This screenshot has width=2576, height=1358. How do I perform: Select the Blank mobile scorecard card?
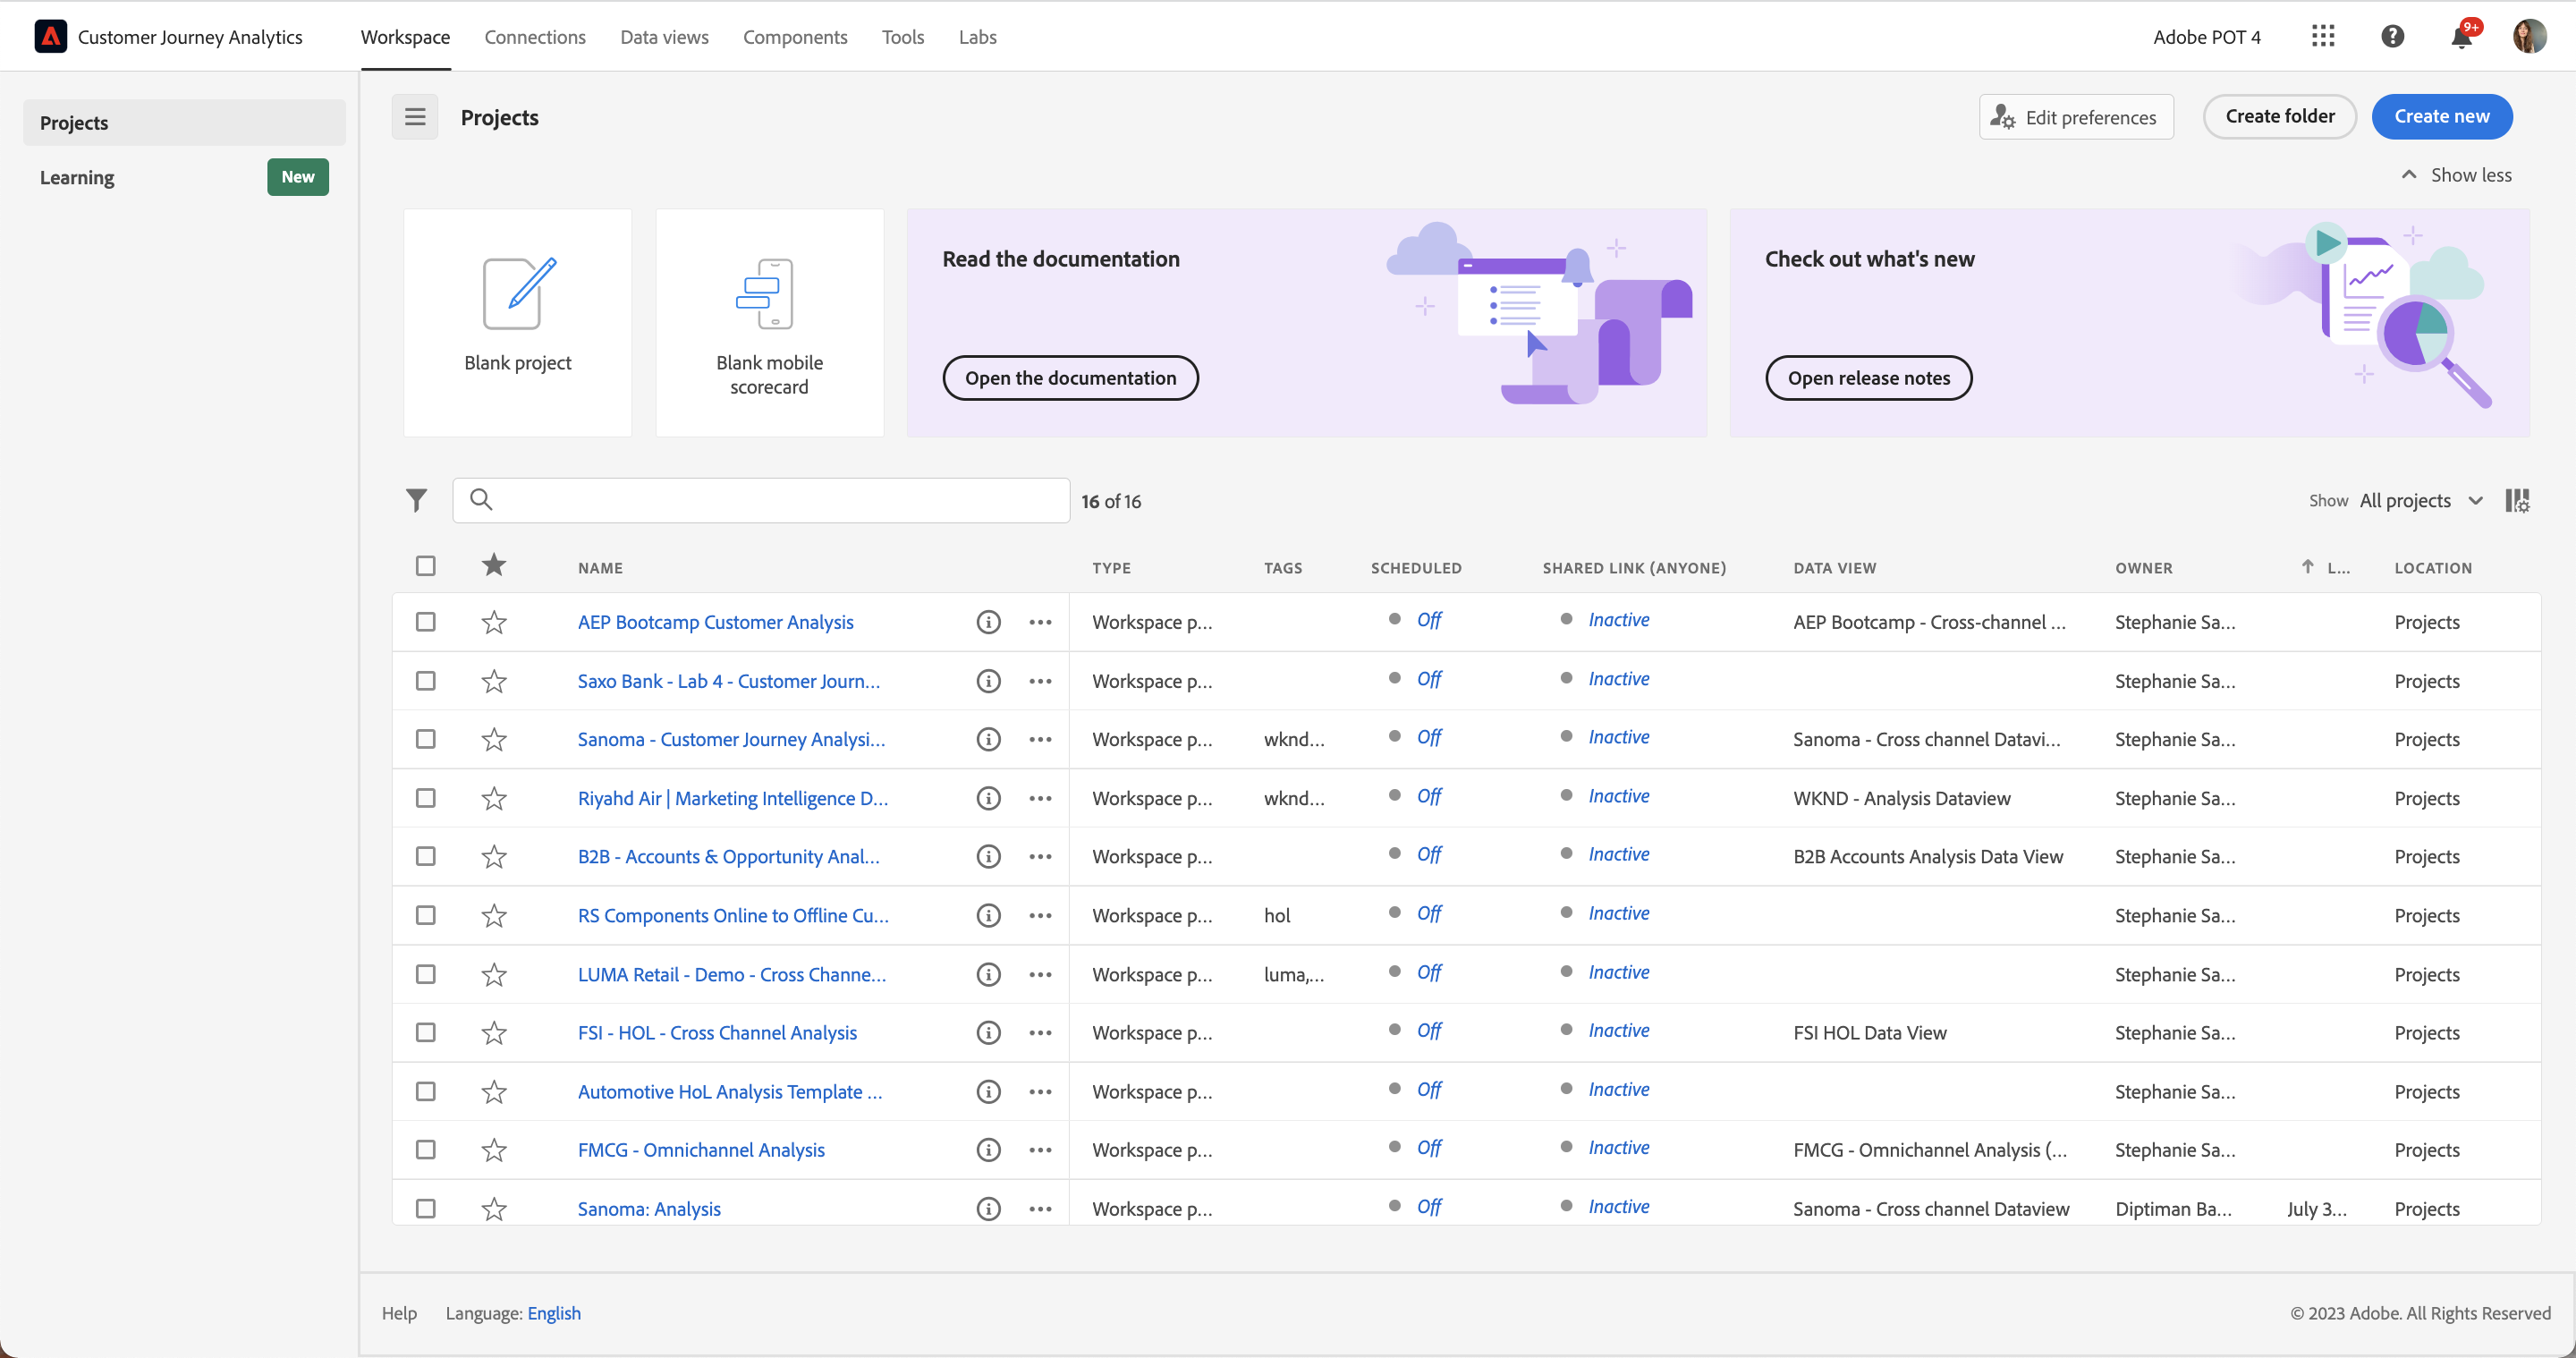(769, 322)
